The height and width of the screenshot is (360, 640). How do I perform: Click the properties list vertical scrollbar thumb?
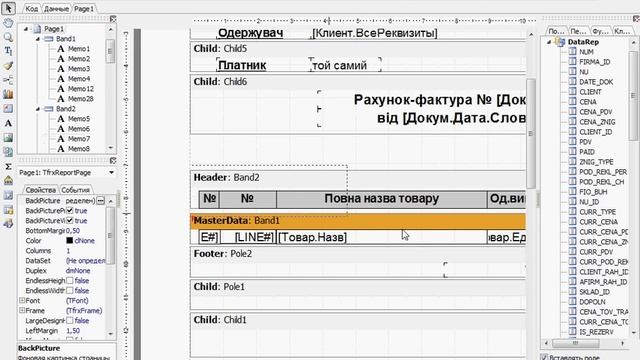click(111, 235)
